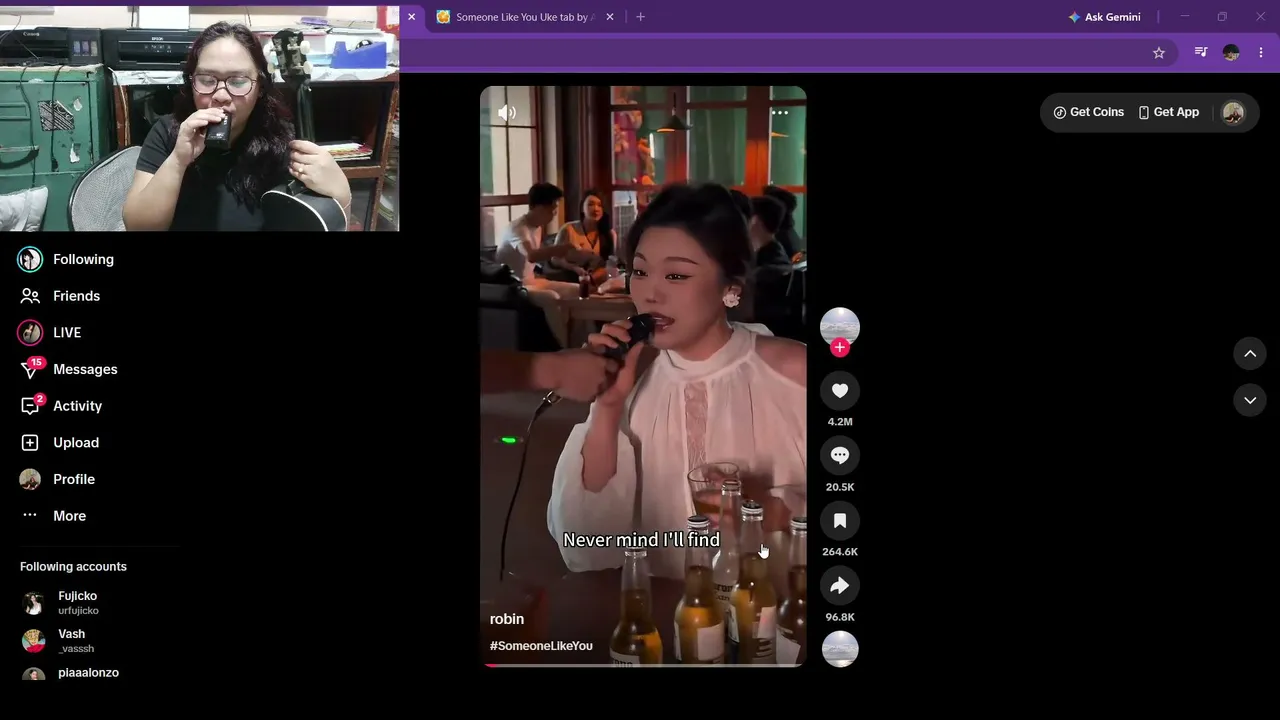Open a new browser tab
Viewport: 1280px width, 720px height.
(641, 17)
